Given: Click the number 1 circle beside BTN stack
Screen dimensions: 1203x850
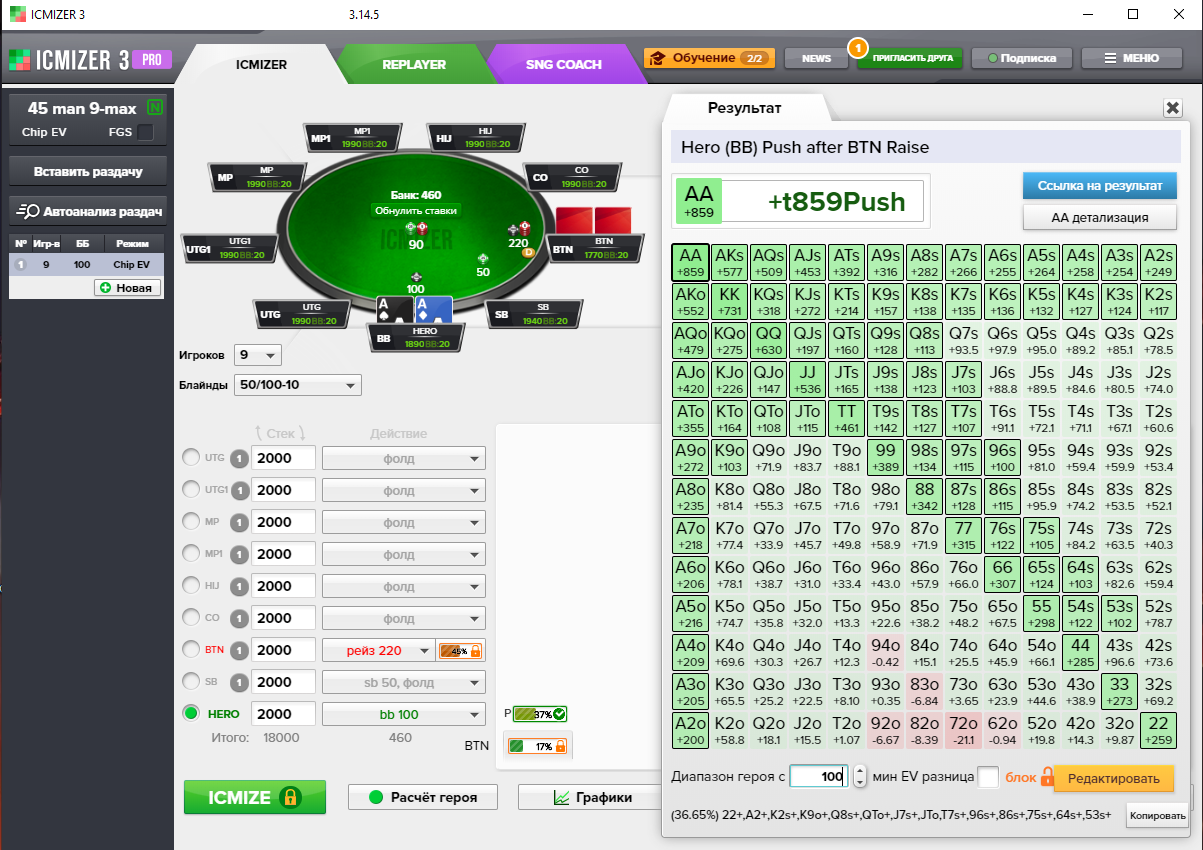Looking at the screenshot, I should [239, 650].
